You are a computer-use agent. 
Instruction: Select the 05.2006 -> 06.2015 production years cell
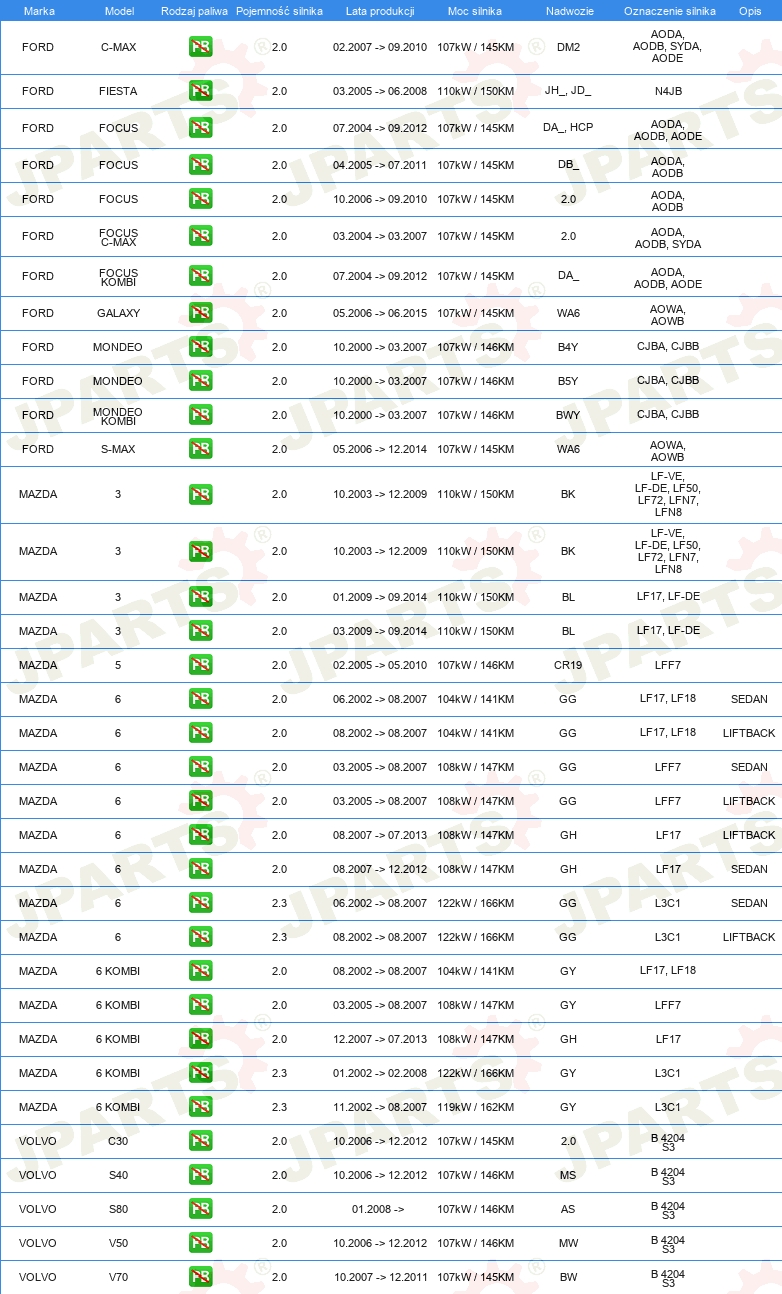pyautogui.click(x=380, y=313)
